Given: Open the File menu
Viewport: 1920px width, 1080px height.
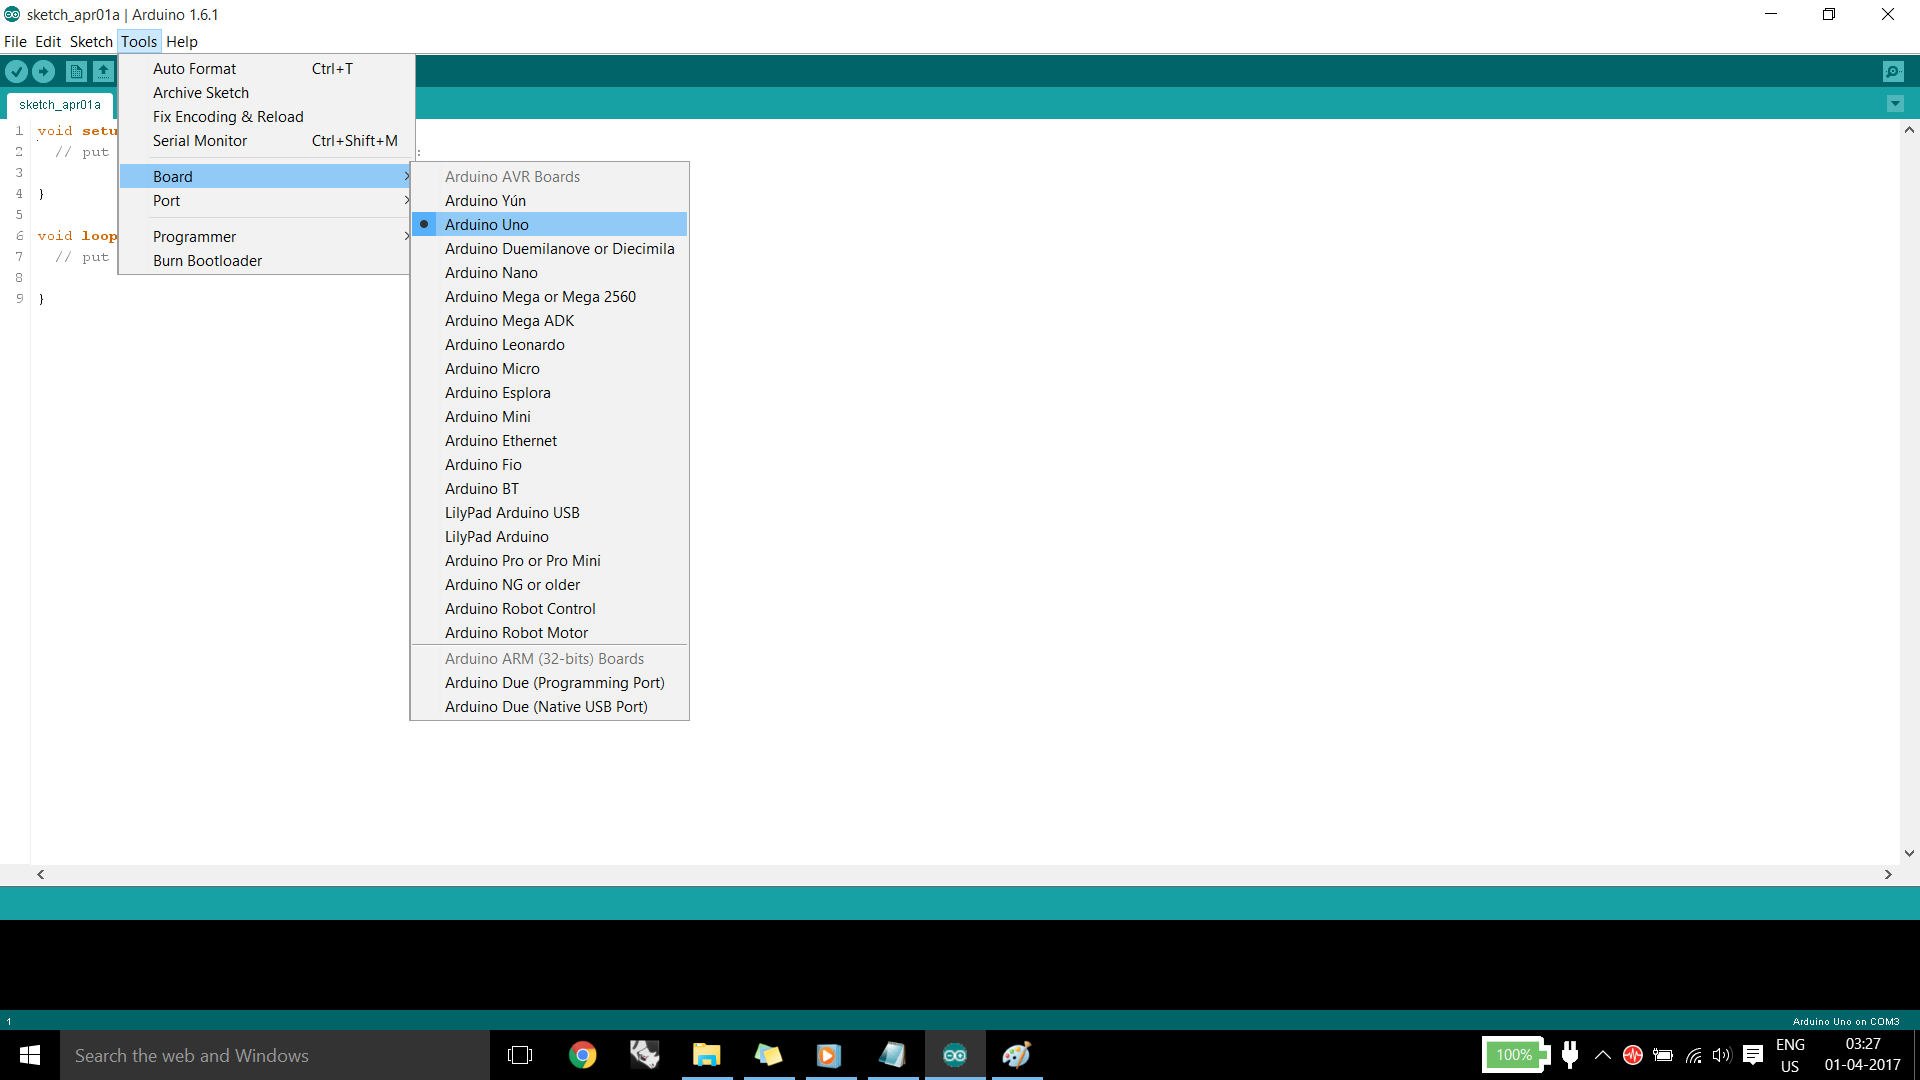Looking at the screenshot, I should point(15,42).
